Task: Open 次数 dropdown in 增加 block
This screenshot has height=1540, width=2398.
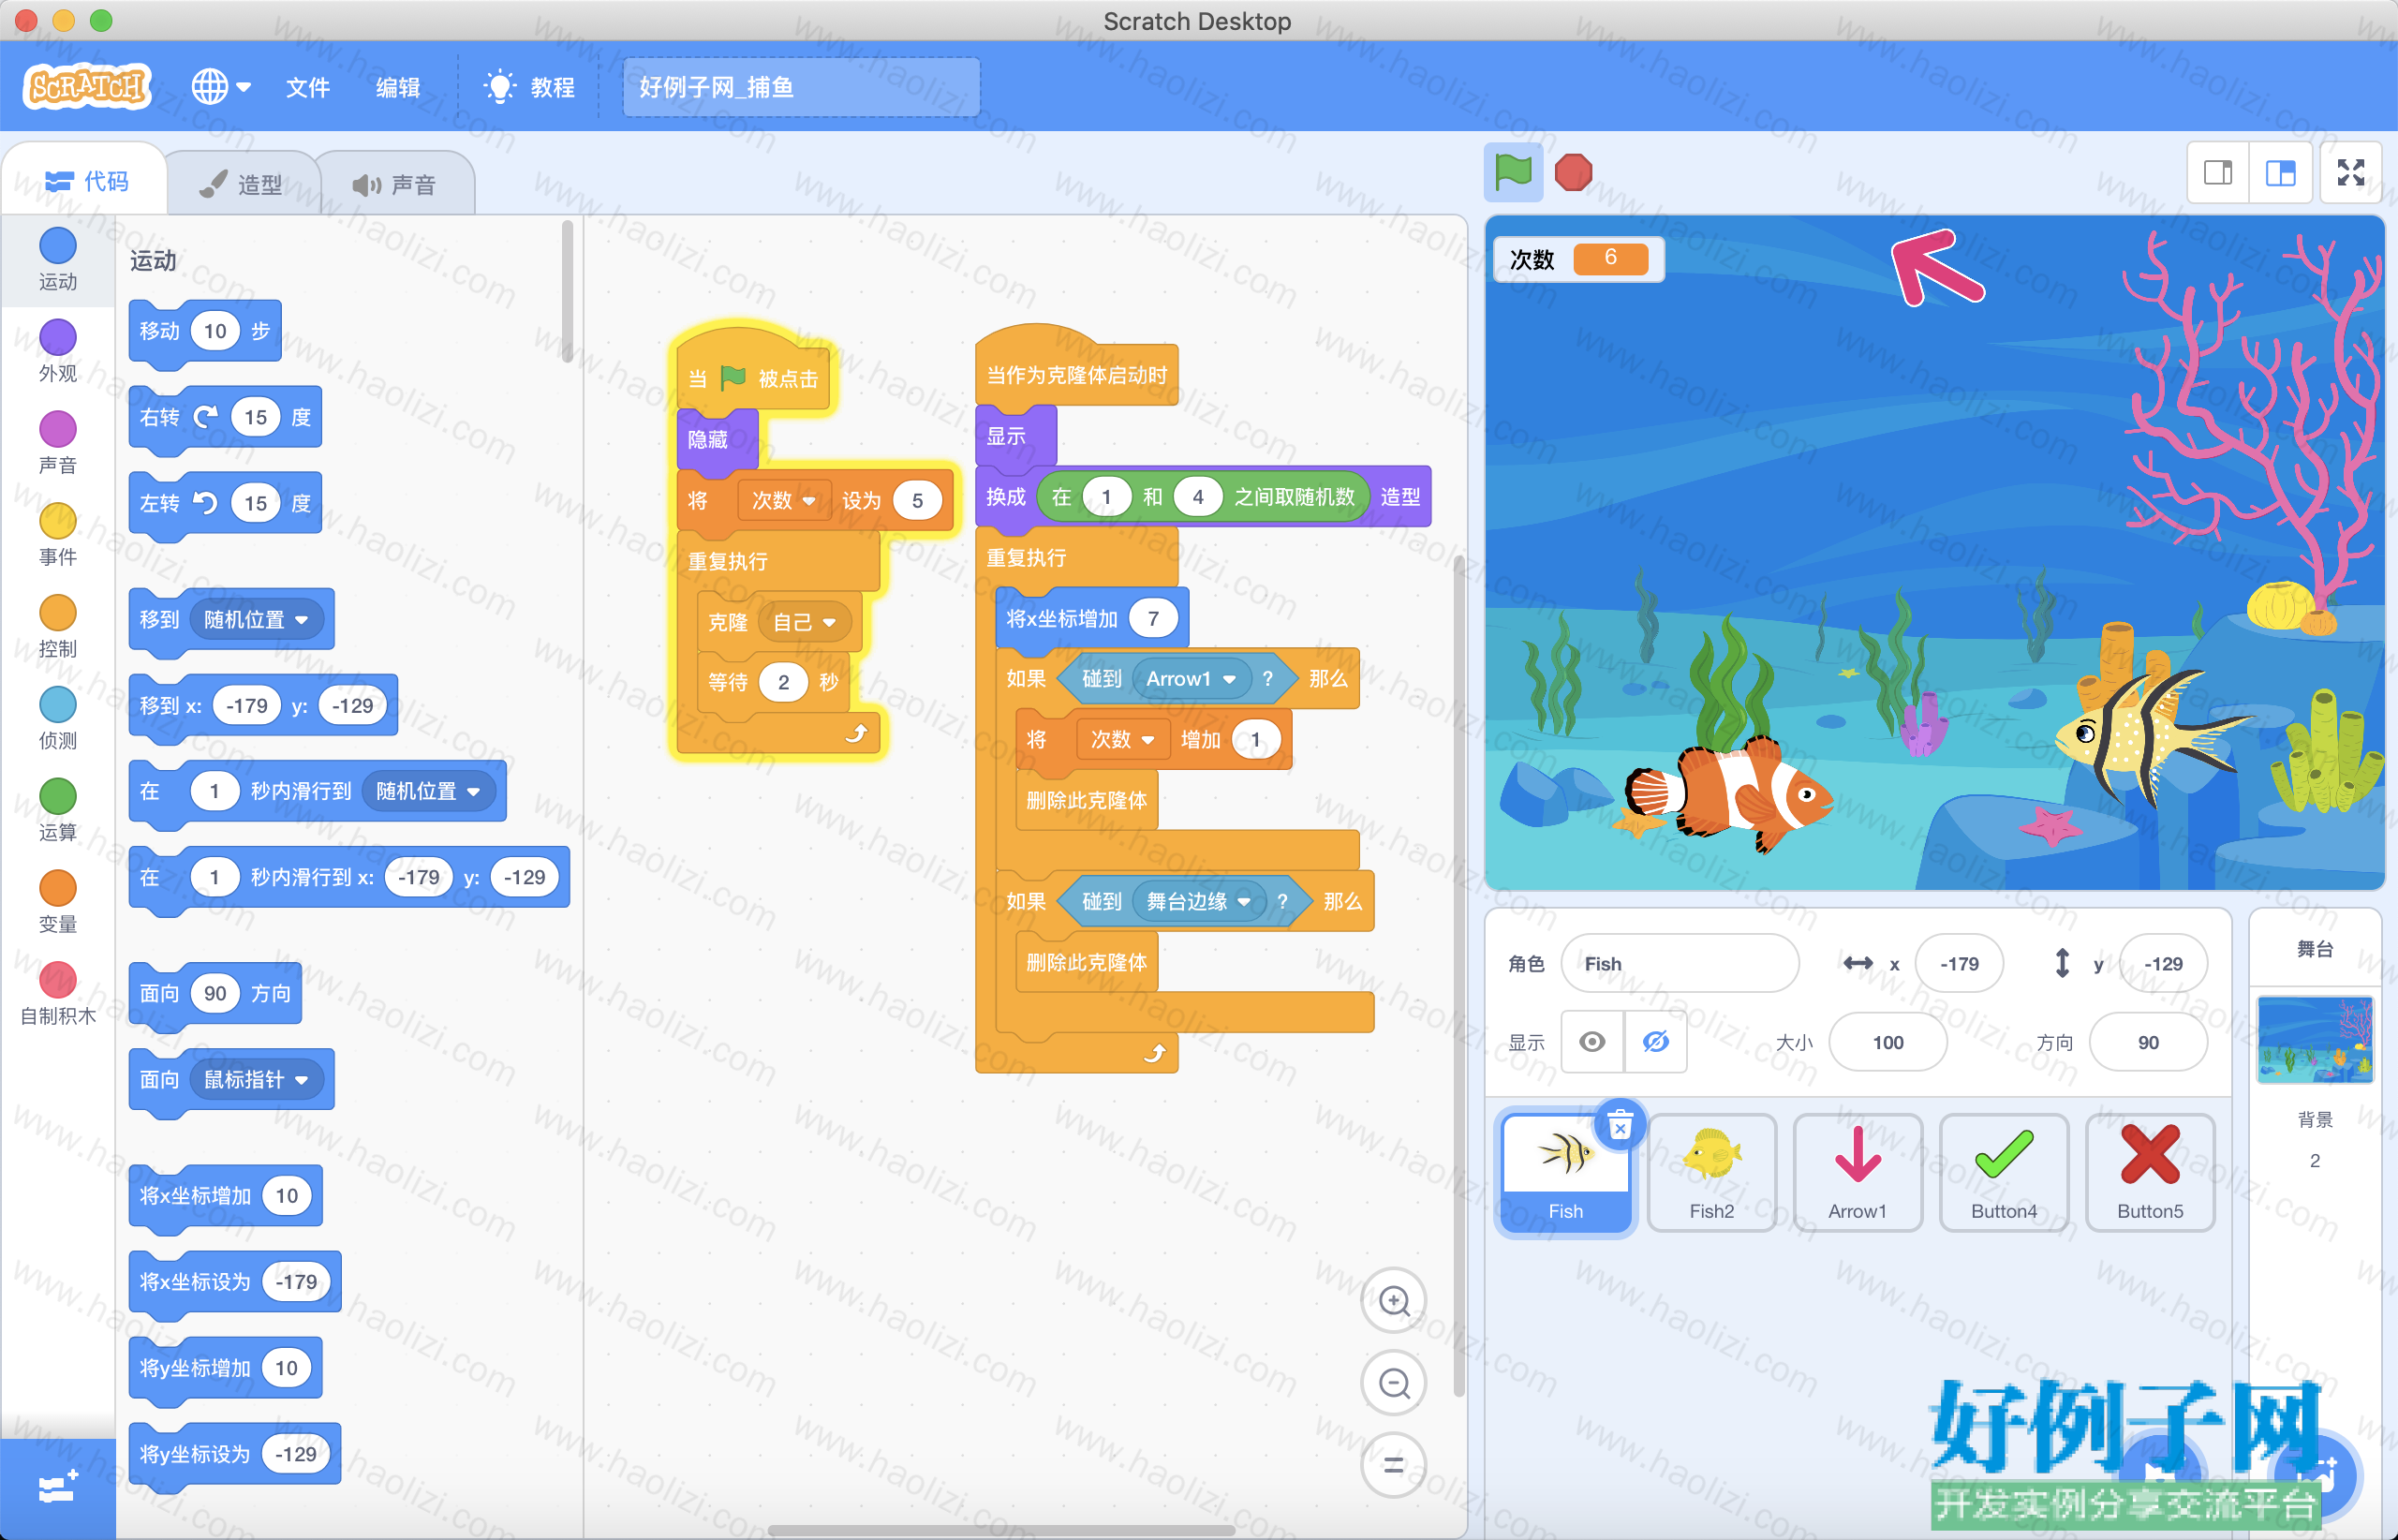Action: click(1123, 740)
